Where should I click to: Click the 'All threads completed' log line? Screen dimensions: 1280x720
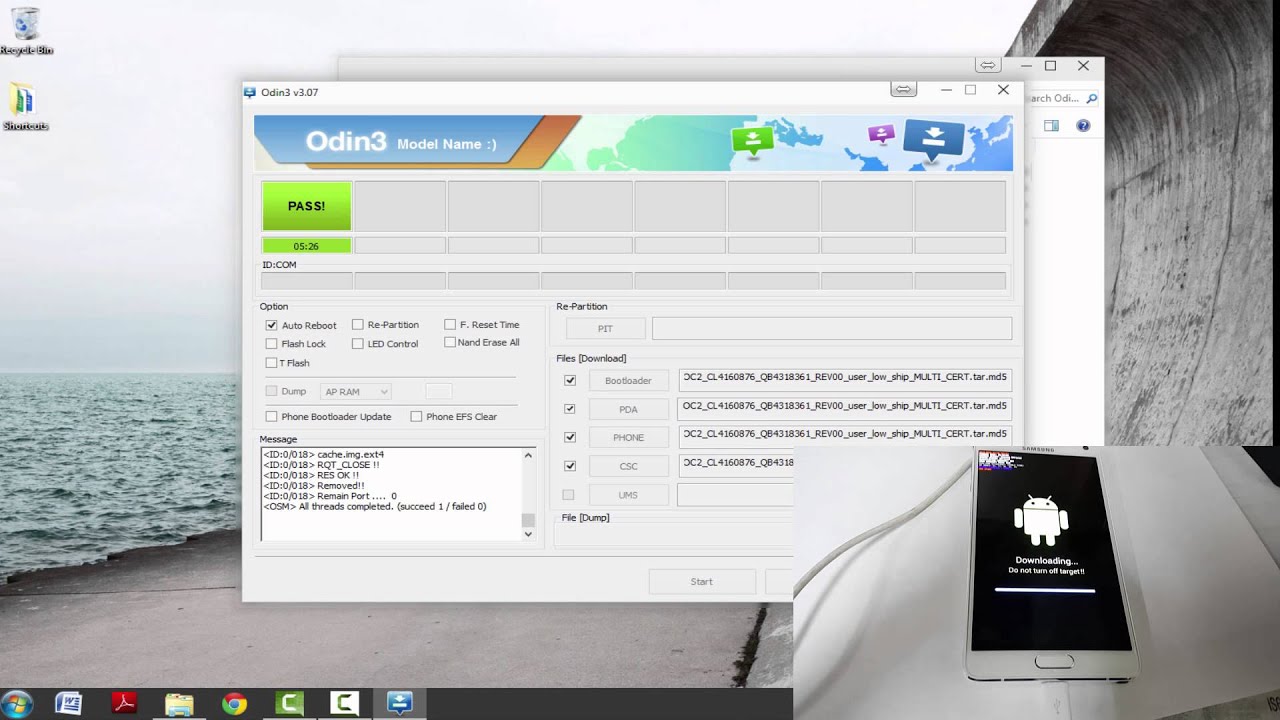pos(375,507)
